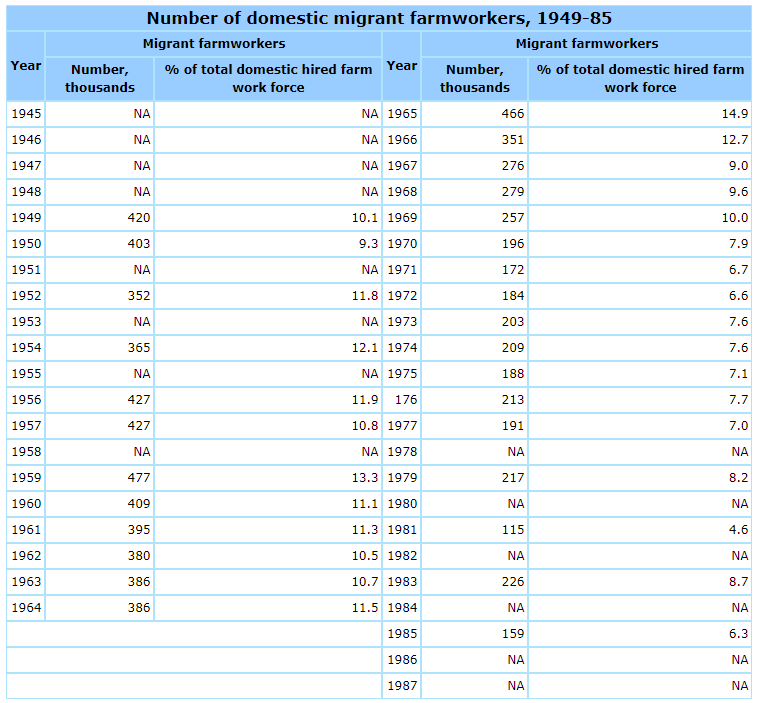The width and height of the screenshot is (758, 703).
Task: Select the 1949 year cell
Action: pos(25,217)
